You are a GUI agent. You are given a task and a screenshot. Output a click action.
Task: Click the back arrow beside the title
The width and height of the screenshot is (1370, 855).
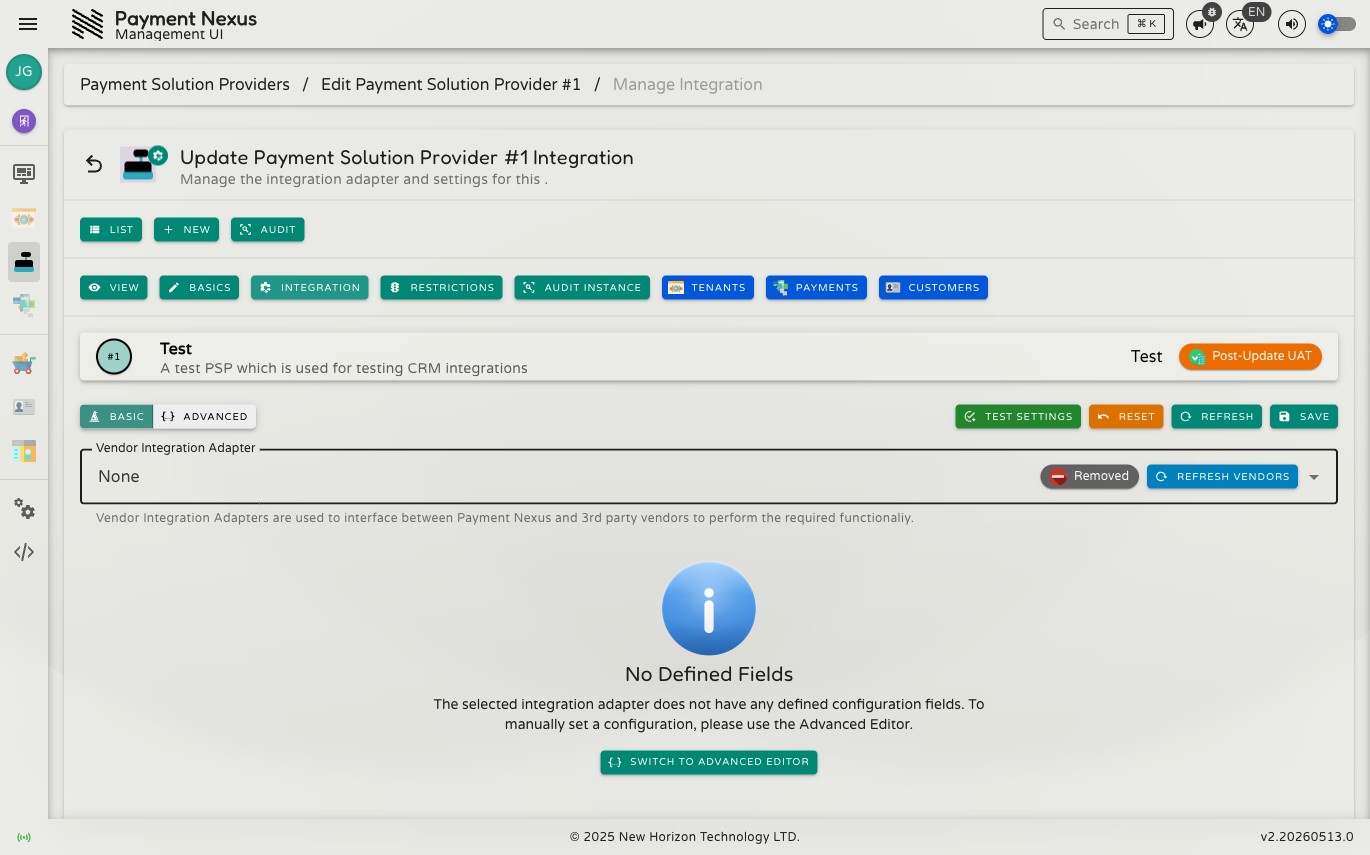pyautogui.click(x=94, y=164)
